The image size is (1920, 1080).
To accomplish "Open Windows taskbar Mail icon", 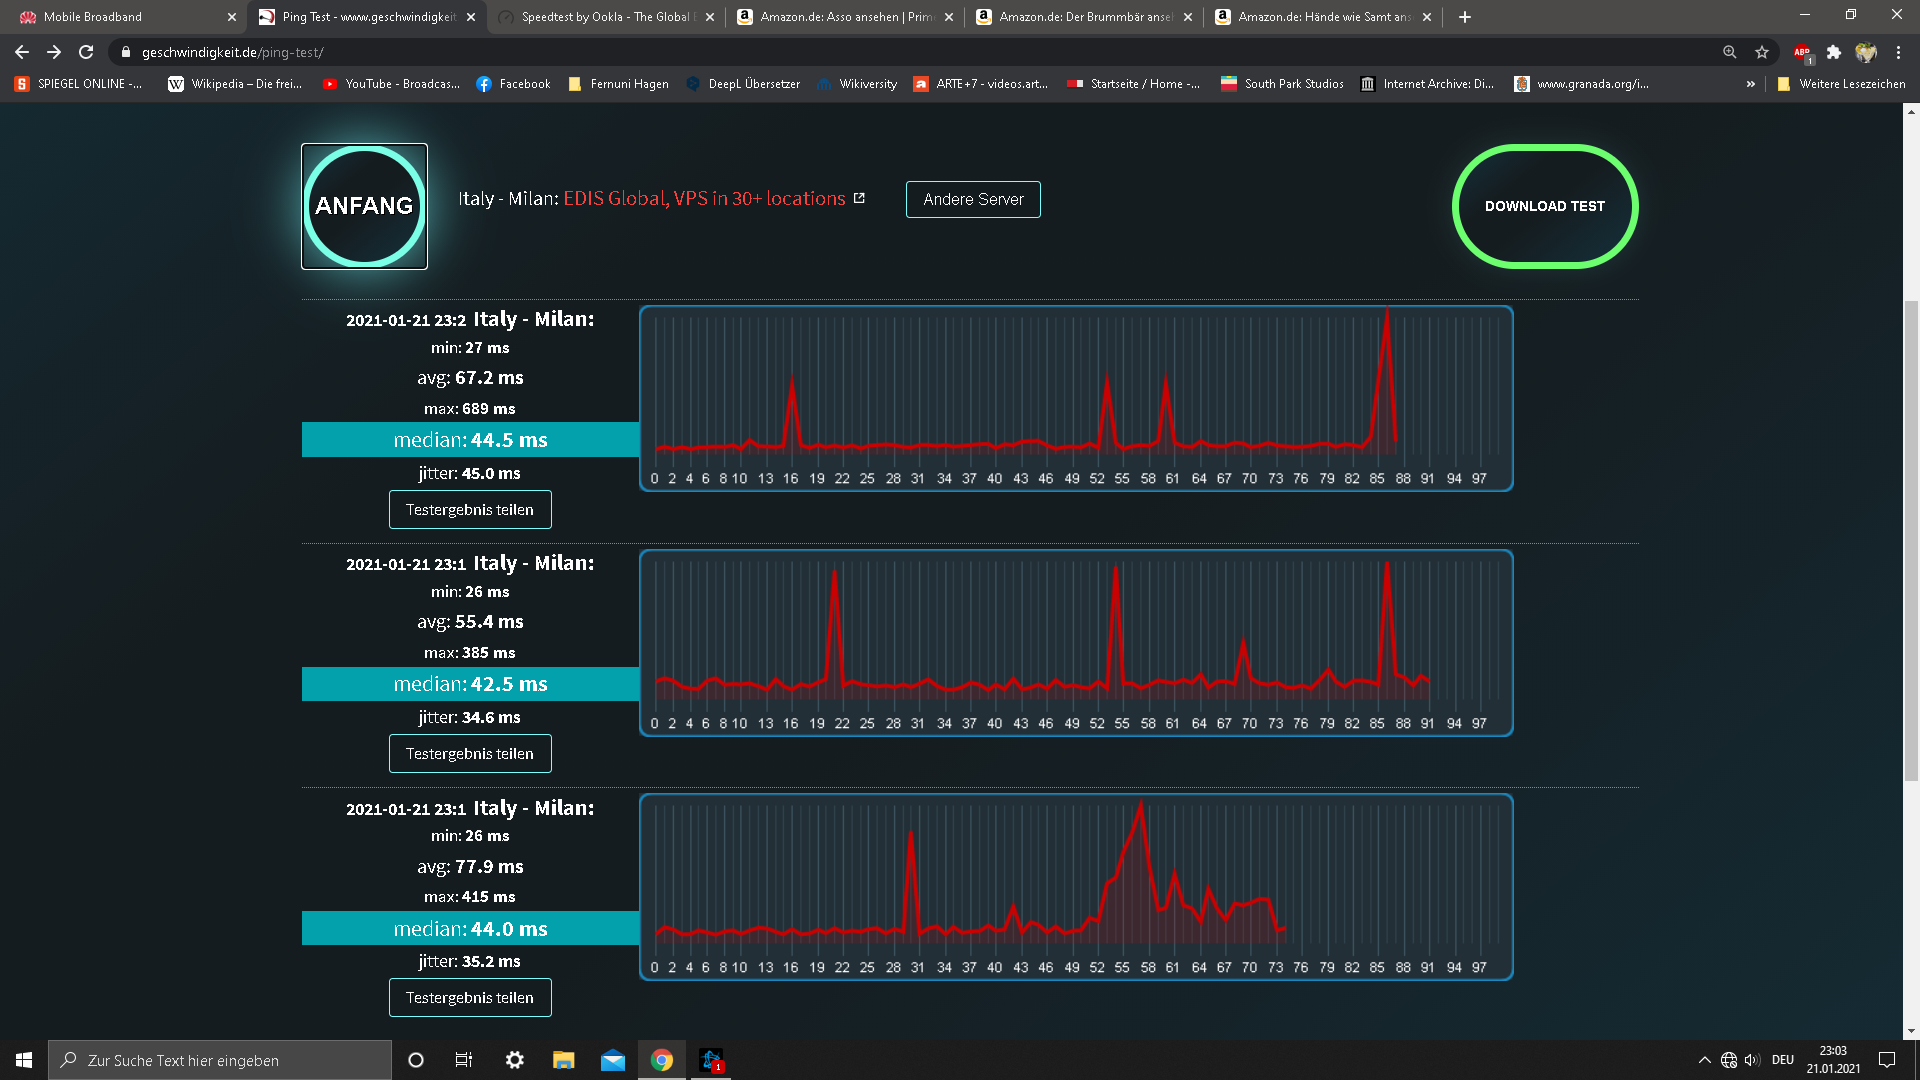I will [612, 1060].
